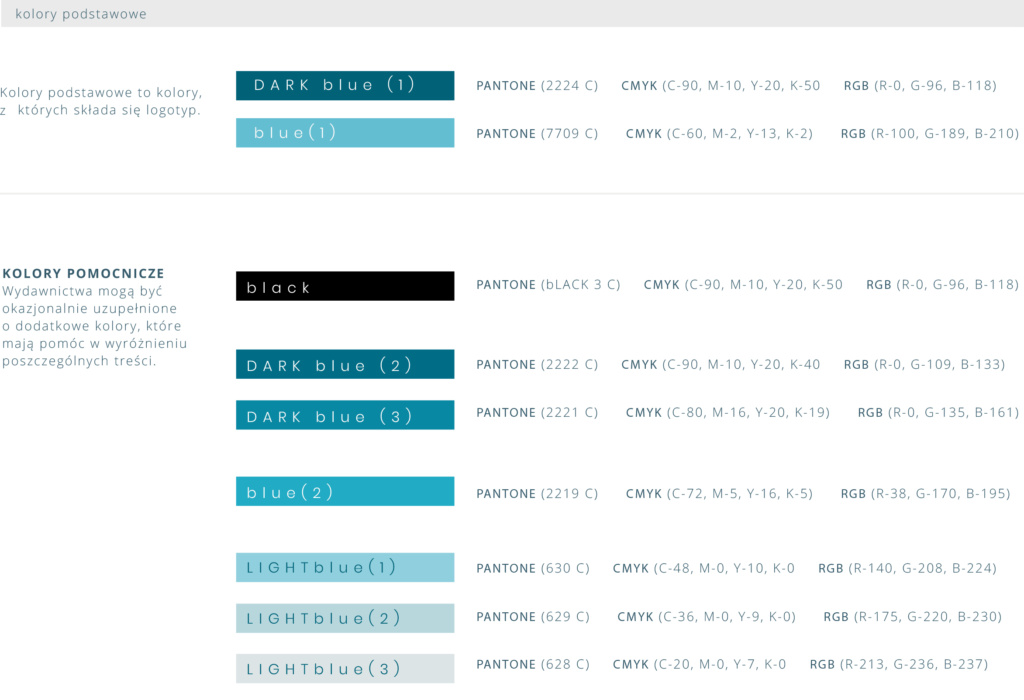Click 'RGB (R-0, G-109, B-133)' text

pos(924,364)
